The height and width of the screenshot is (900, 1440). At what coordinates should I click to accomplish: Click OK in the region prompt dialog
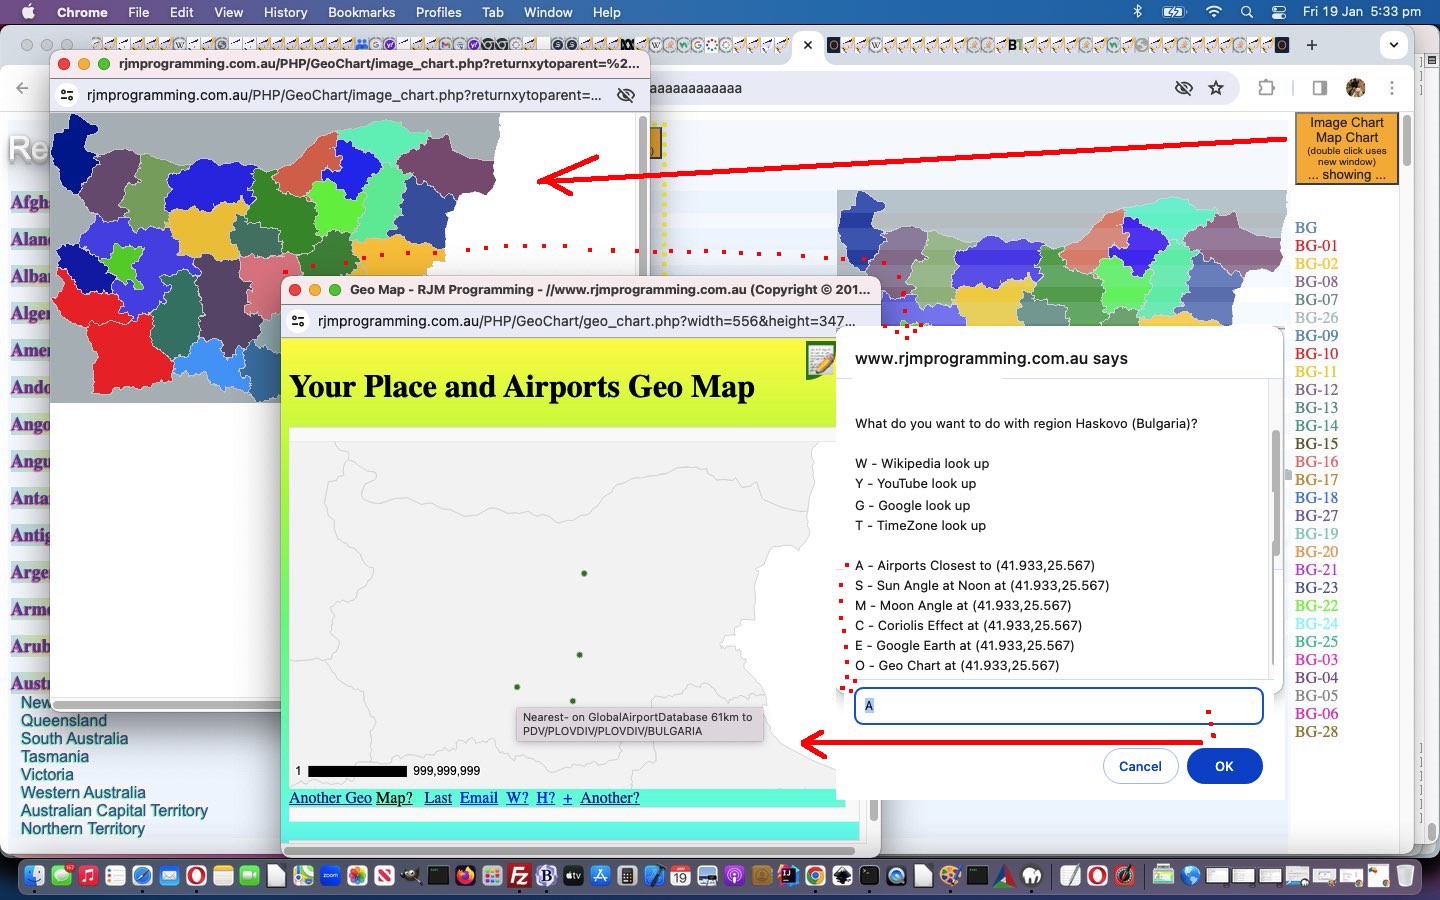click(1224, 766)
